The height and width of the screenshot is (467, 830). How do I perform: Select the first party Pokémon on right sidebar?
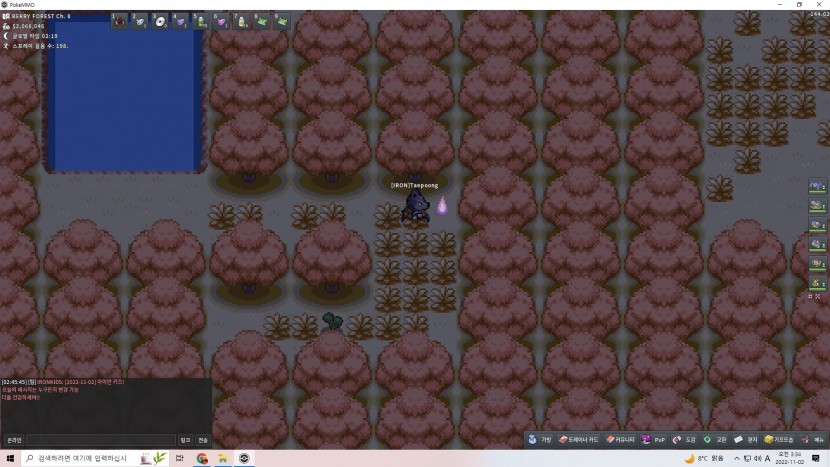tap(817, 186)
